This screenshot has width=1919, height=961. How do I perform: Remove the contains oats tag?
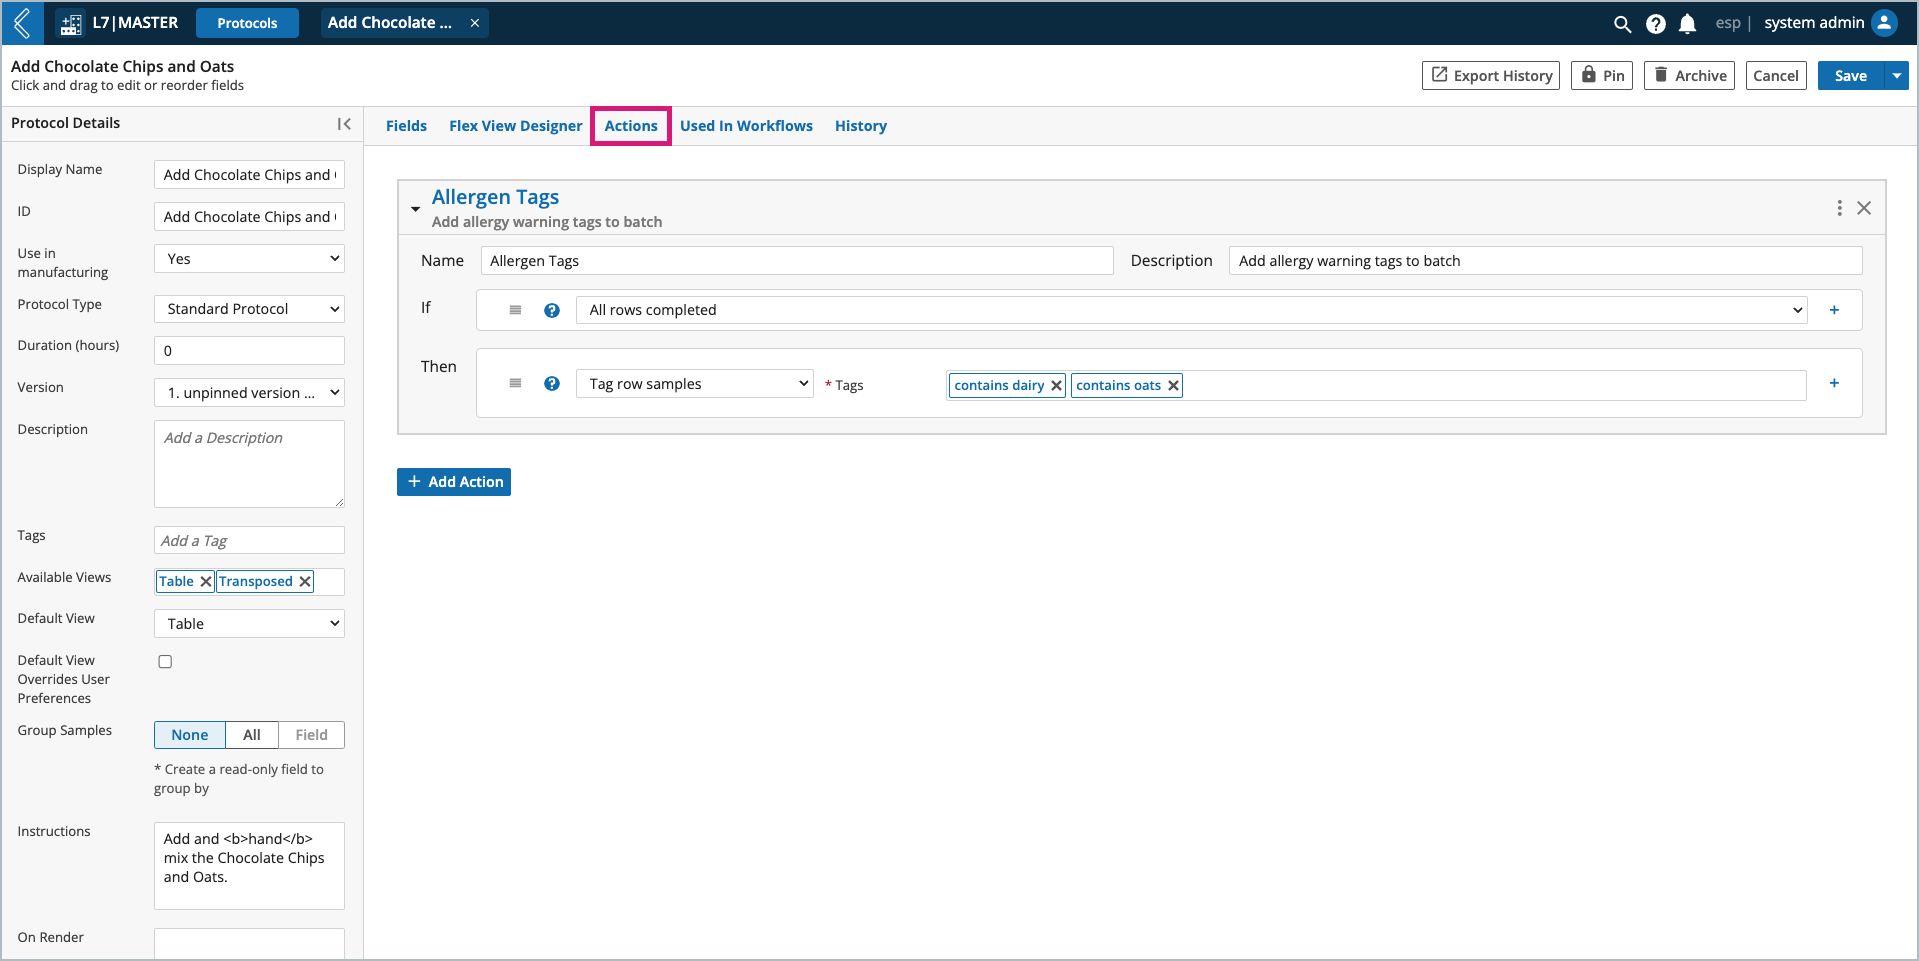coord(1173,385)
